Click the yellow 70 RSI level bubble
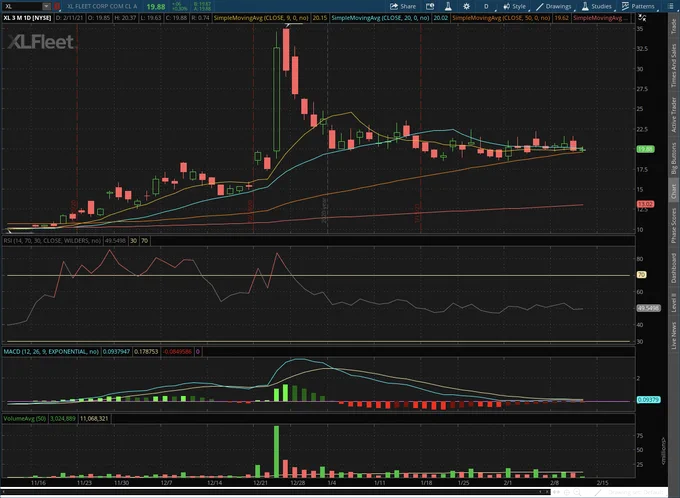The image size is (680, 498). 641,275
